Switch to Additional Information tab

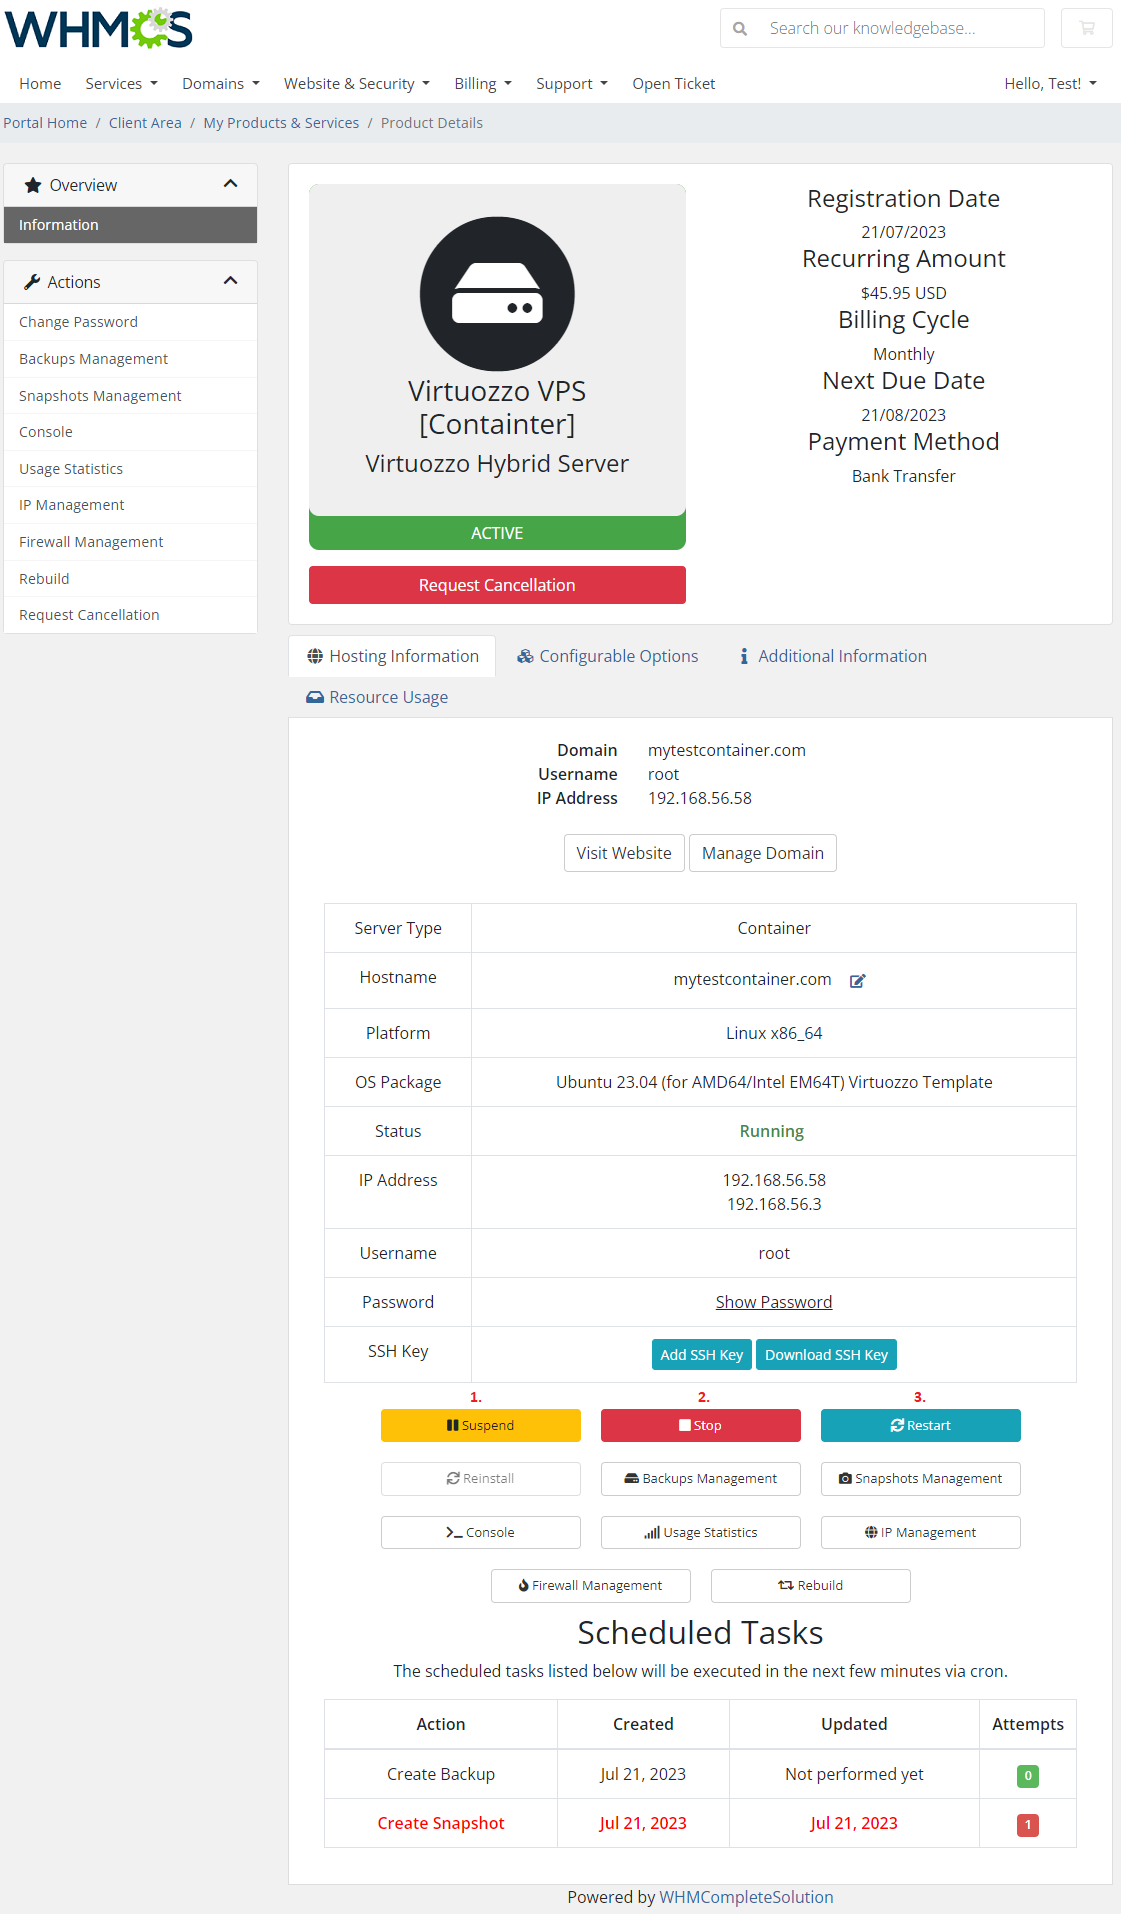coord(832,656)
